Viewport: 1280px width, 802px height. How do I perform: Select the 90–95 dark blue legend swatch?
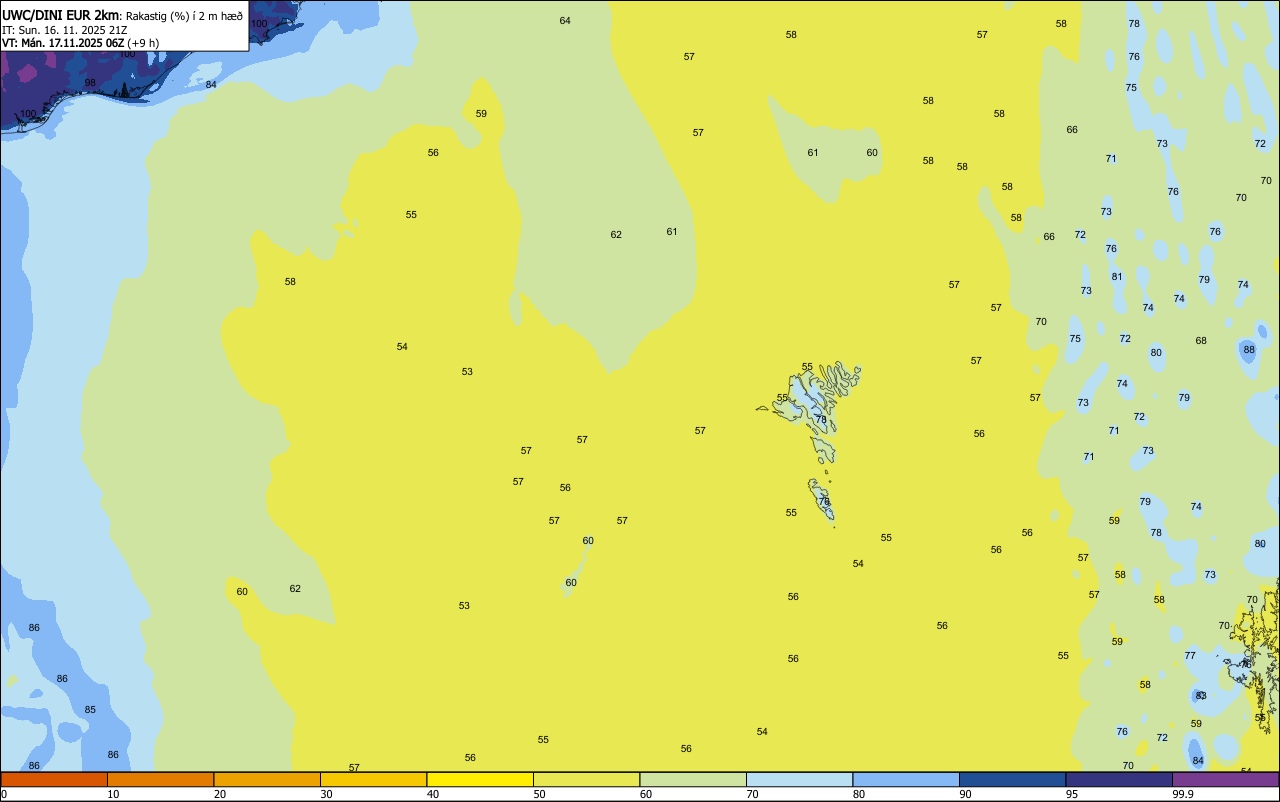click(1012, 779)
